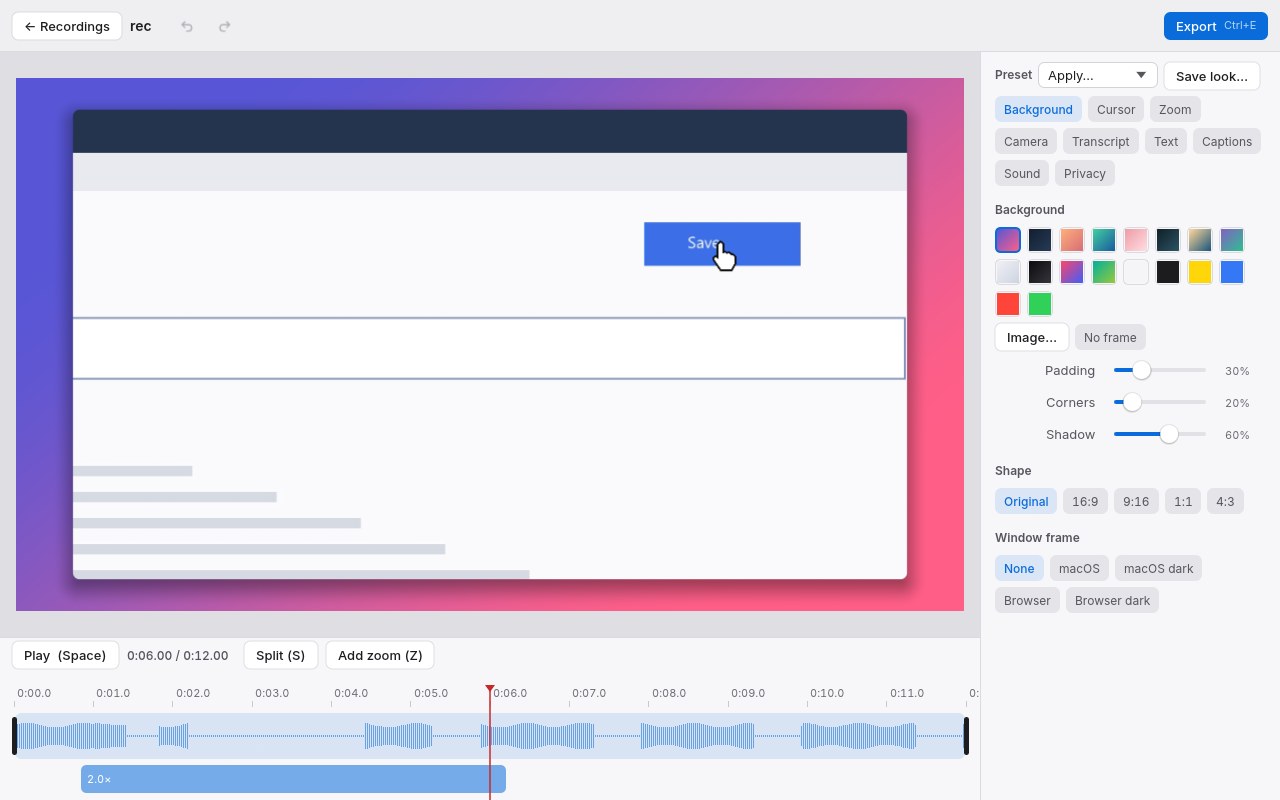Open the Transcript tab
The height and width of the screenshot is (800, 1280).
point(1100,141)
